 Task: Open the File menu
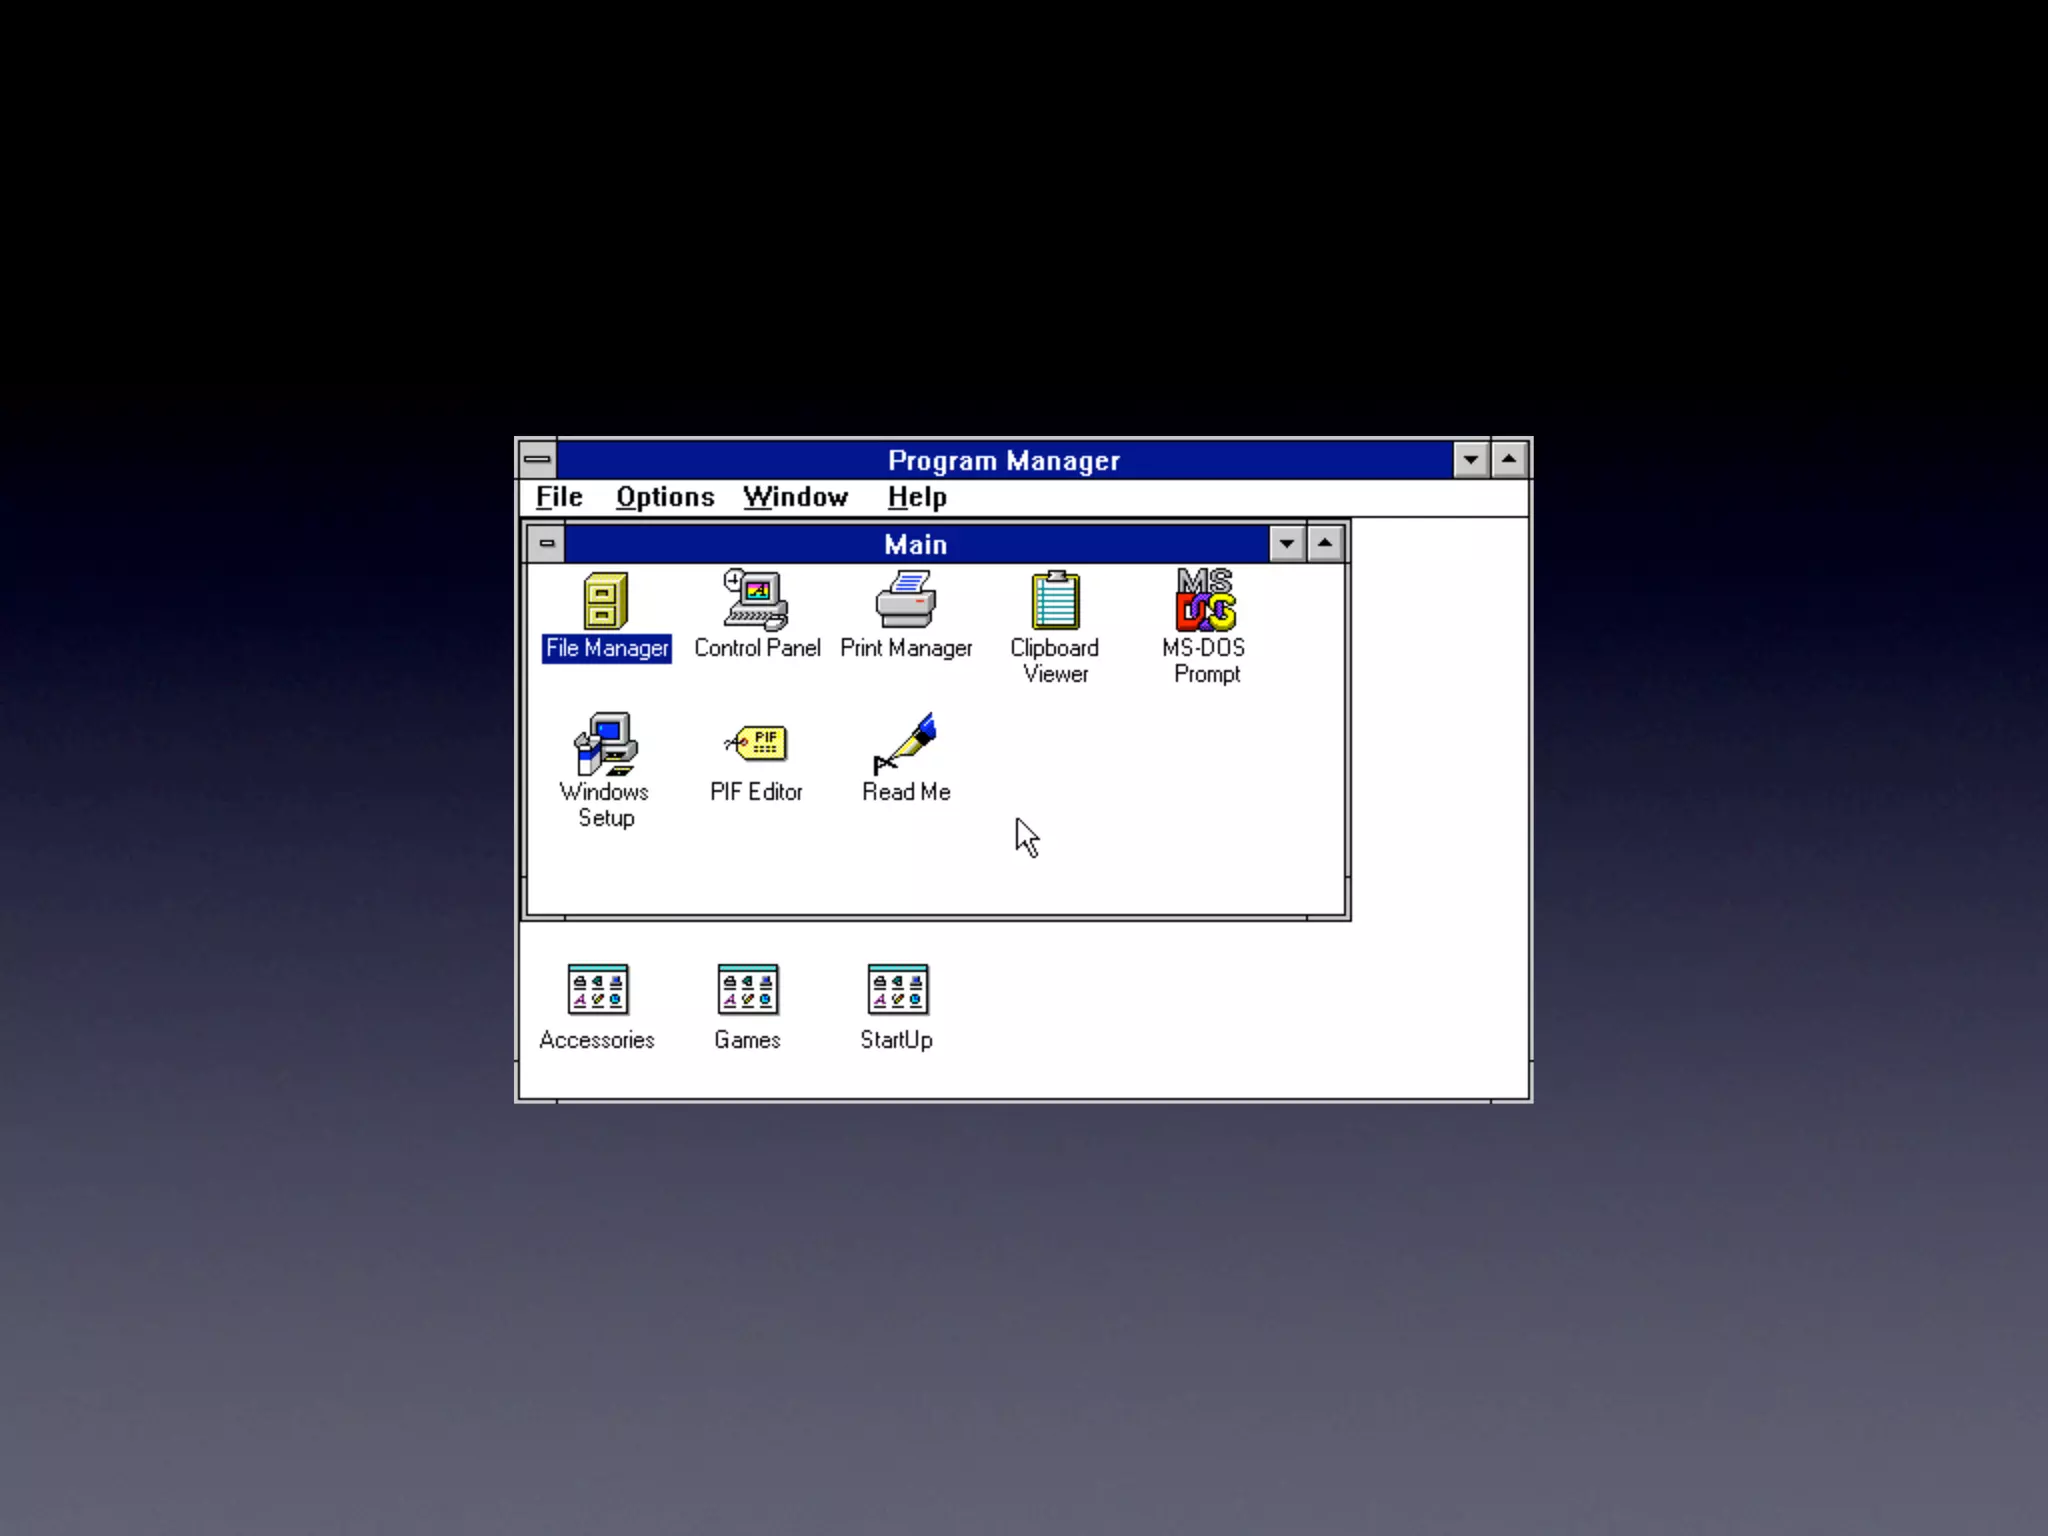559,497
